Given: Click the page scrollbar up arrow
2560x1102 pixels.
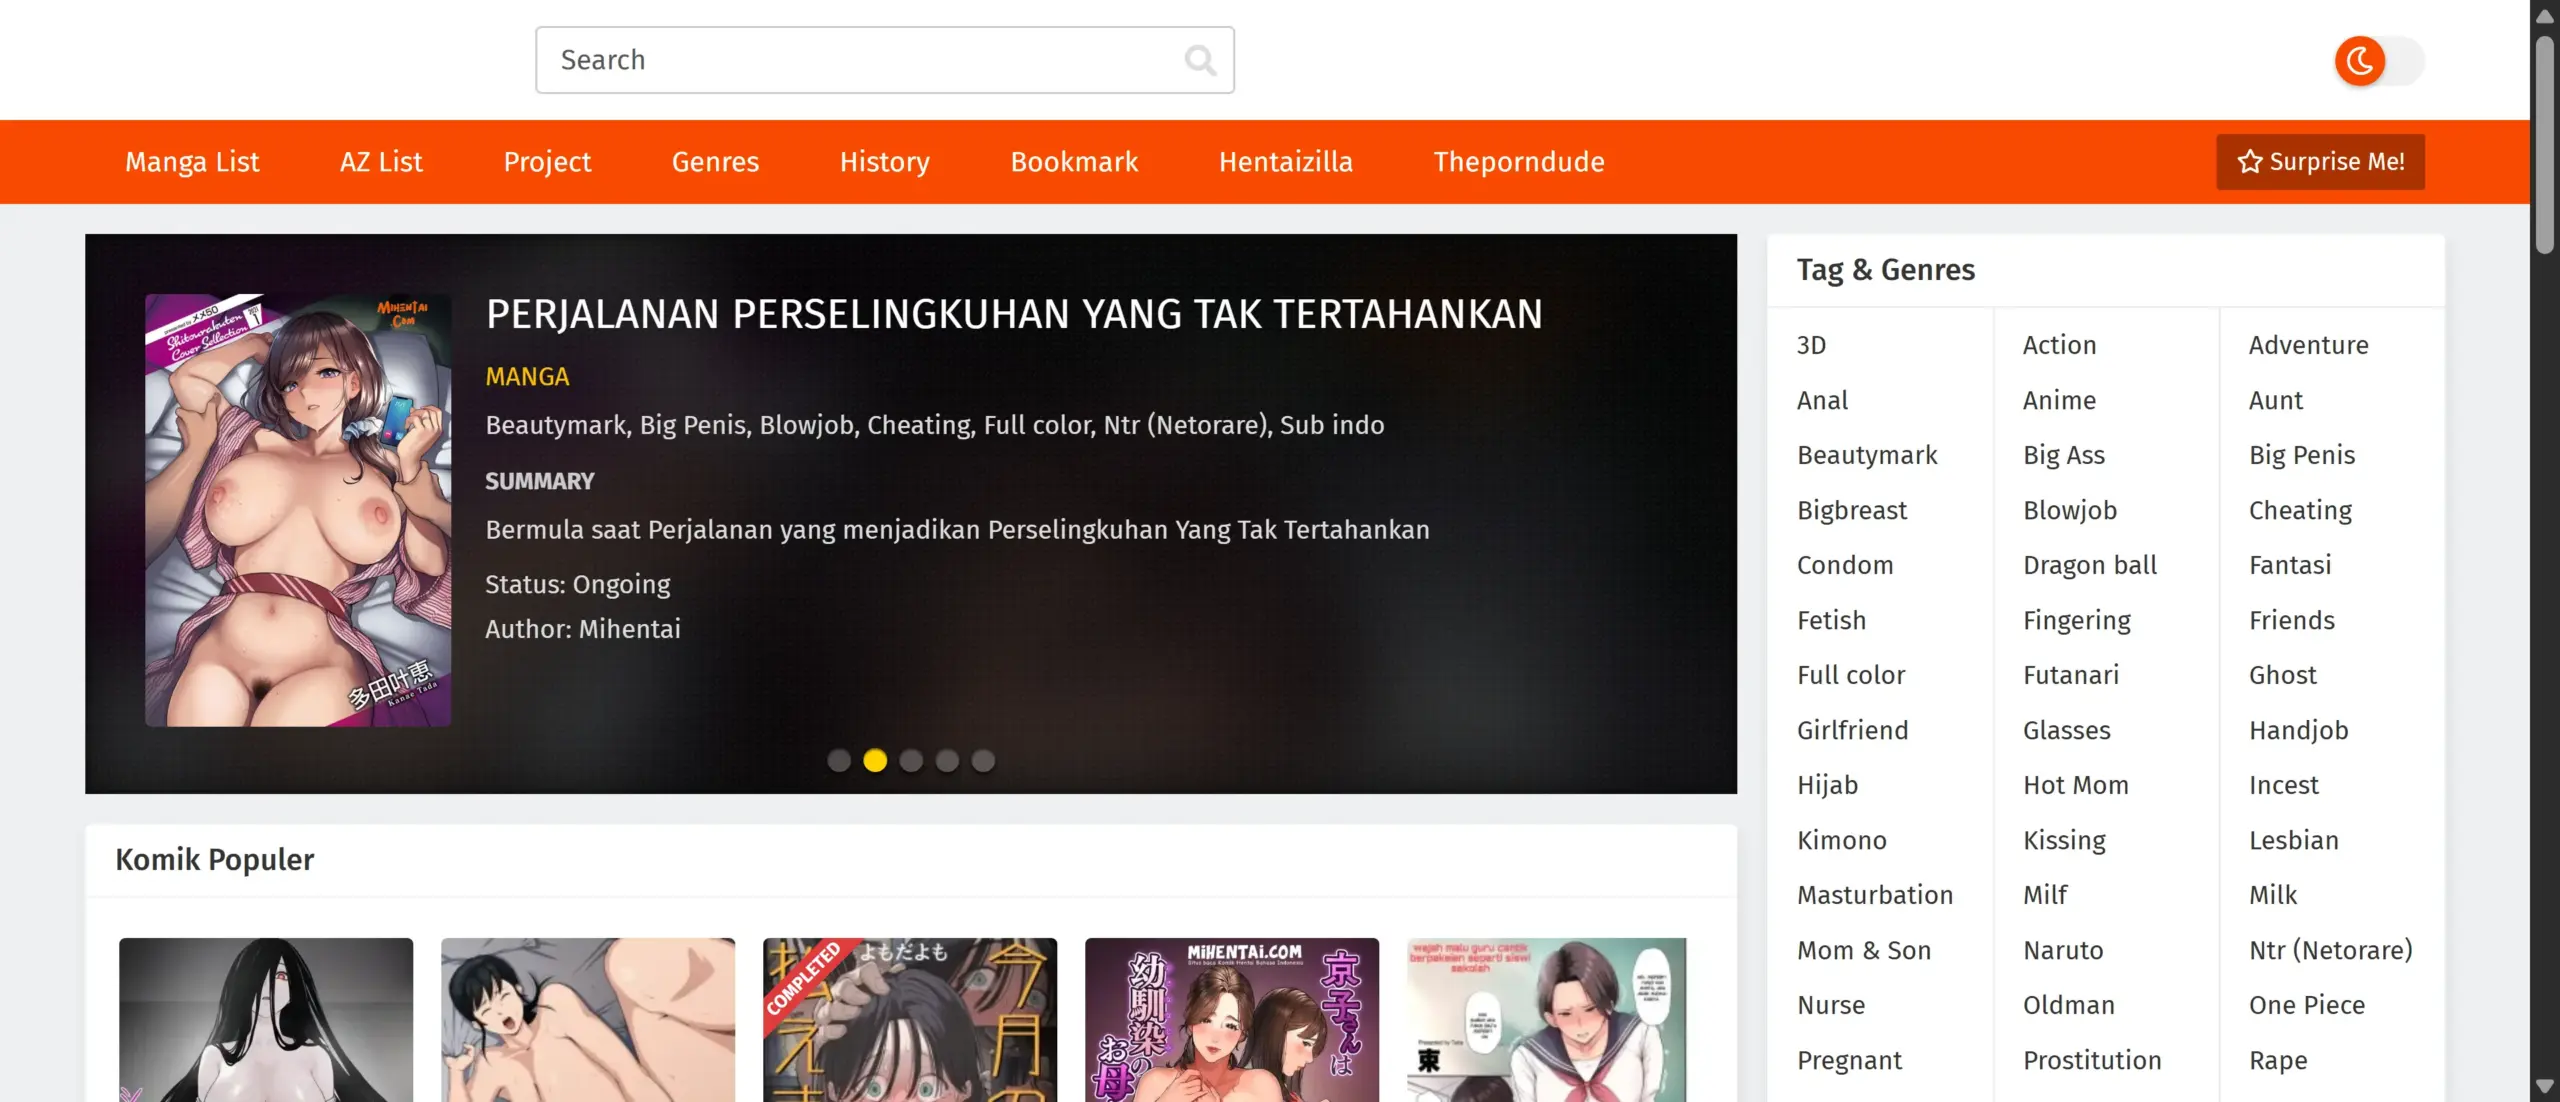Looking at the screenshot, I should coord(2545,15).
